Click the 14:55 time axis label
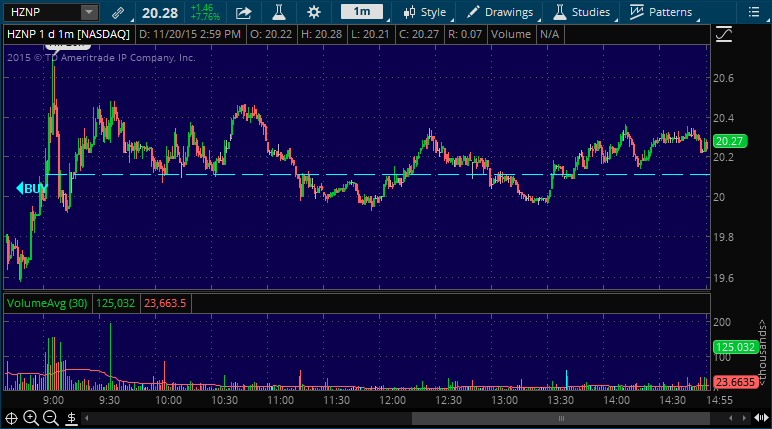Viewport: 772px width, 429px height. (719, 400)
